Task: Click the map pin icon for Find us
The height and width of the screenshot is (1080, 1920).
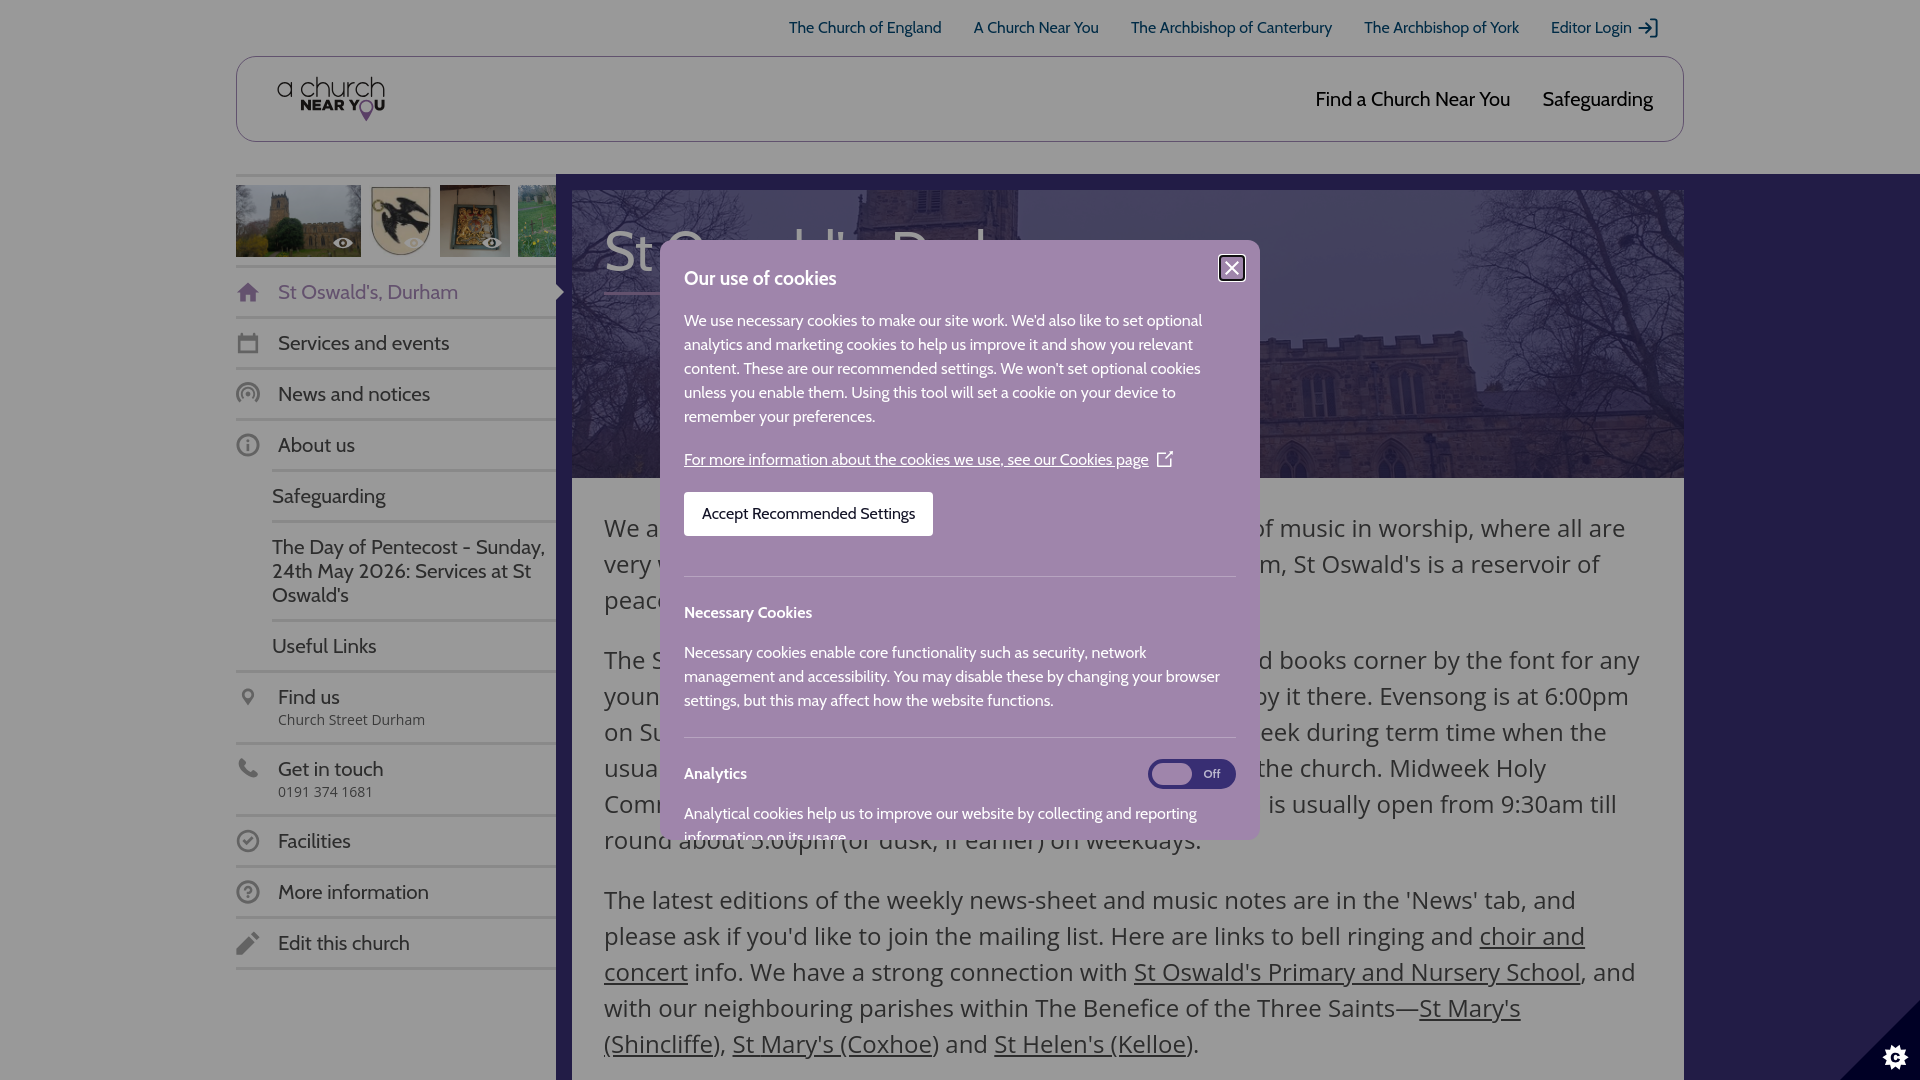Action: click(x=248, y=697)
